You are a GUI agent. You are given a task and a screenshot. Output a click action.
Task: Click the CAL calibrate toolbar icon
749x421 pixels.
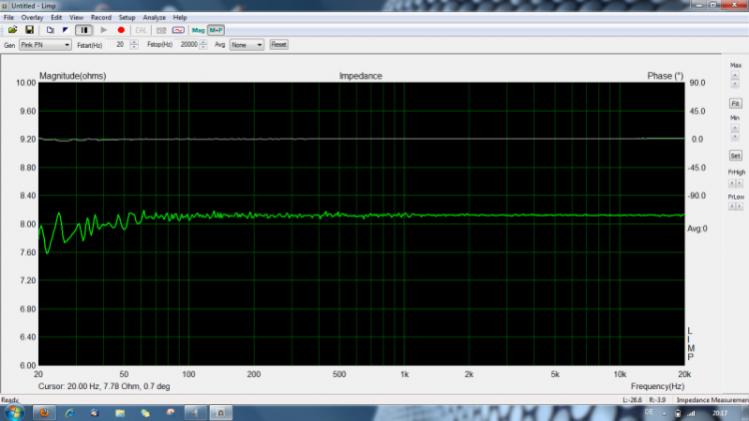(x=141, y=30)
